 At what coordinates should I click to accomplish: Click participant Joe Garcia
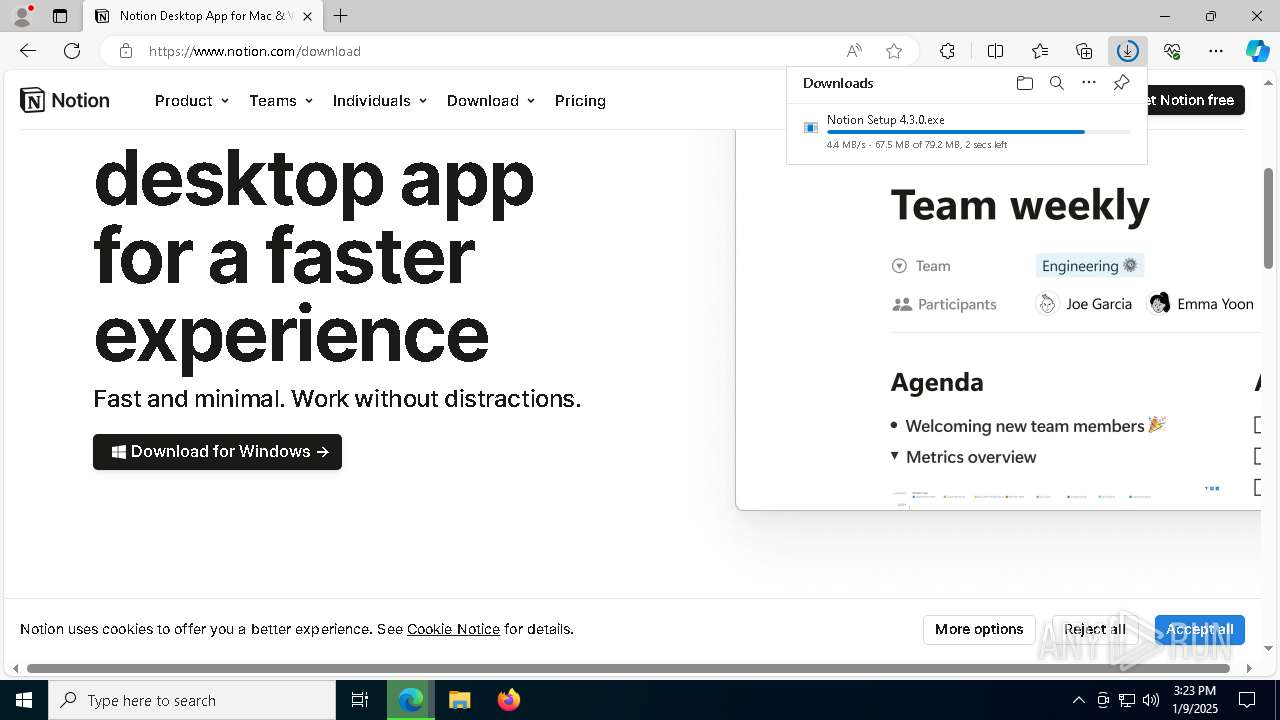pyautogui.click(x=1085, y=304)
